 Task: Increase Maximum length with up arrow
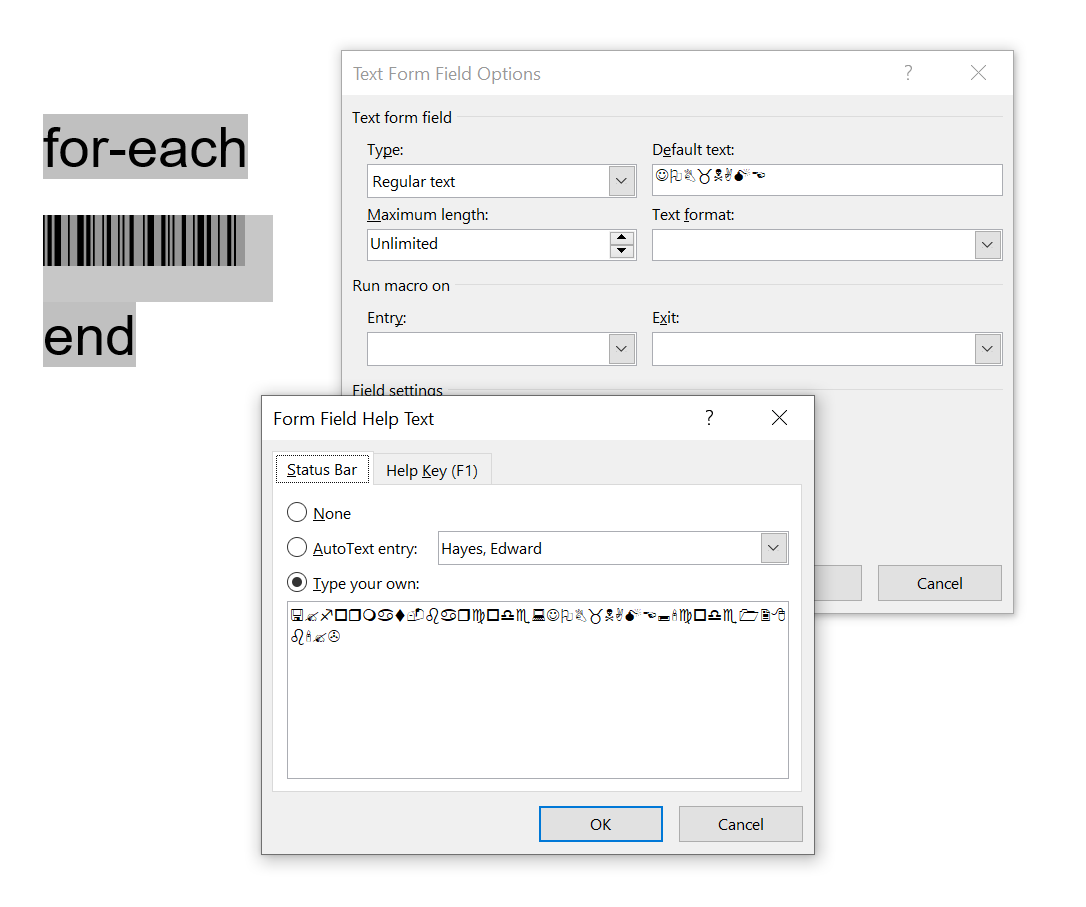point(622,238)
